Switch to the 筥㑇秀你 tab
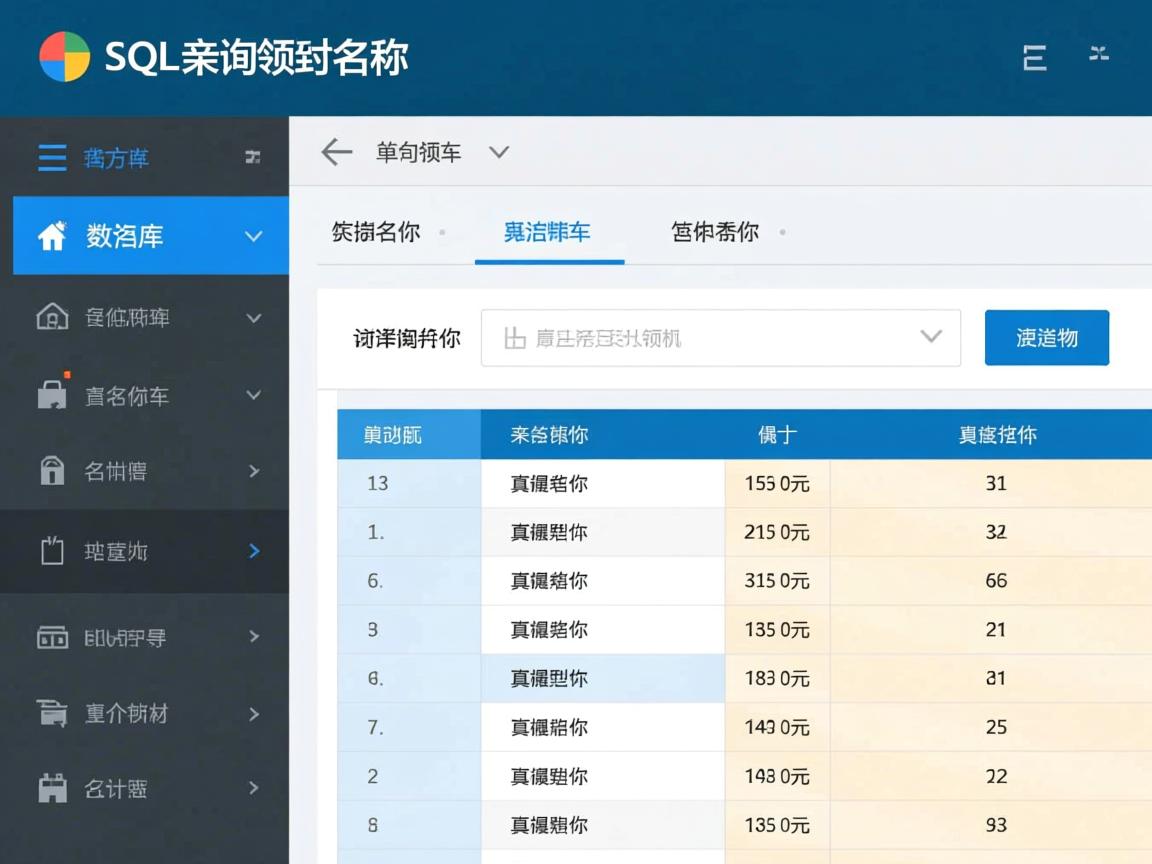1152x864 pixels. 714,231
